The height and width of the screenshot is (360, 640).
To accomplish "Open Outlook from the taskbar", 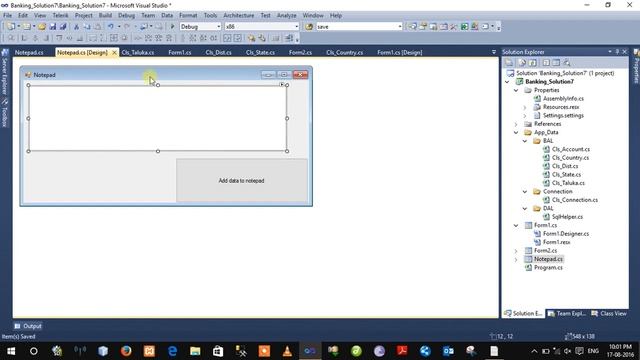I will 448,351.
